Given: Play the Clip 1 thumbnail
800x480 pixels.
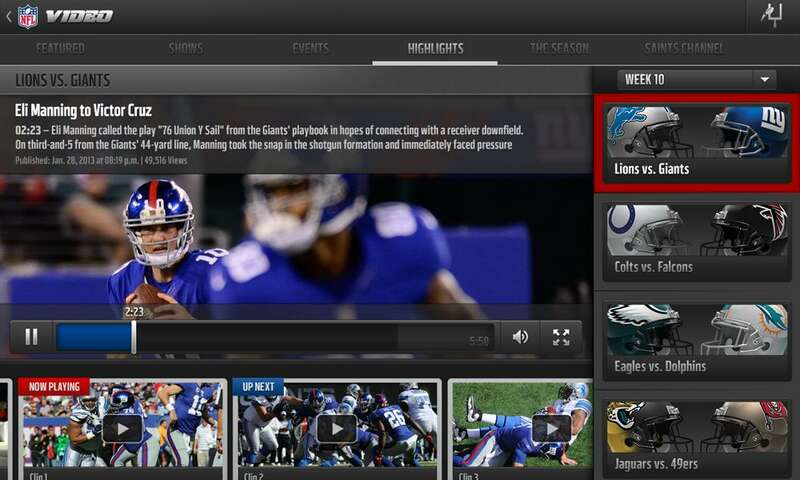Looking at the screenshot, I should 123,427.
